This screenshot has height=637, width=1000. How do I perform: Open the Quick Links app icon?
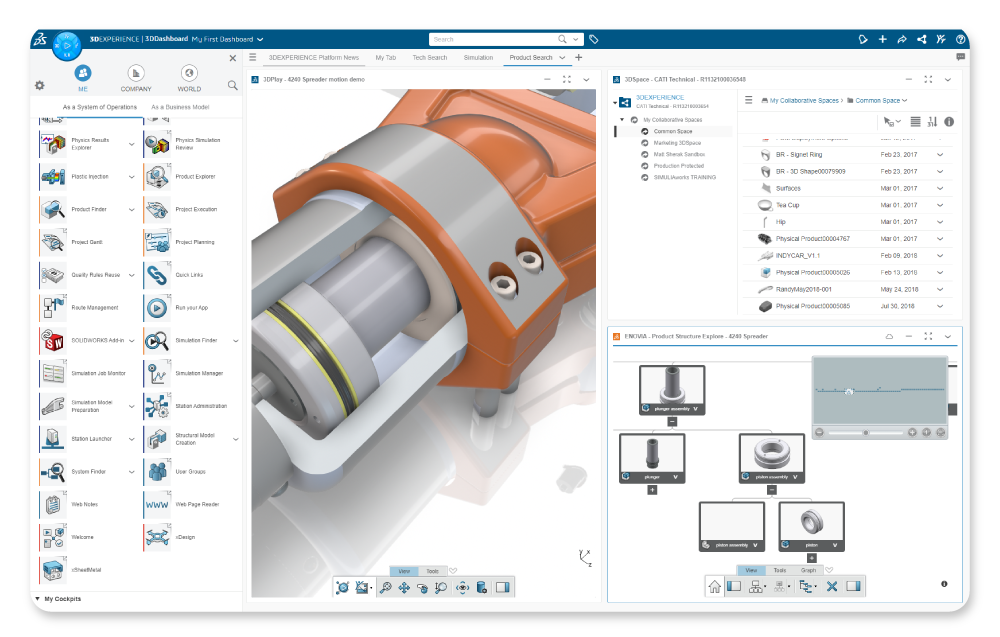[157, 275]
